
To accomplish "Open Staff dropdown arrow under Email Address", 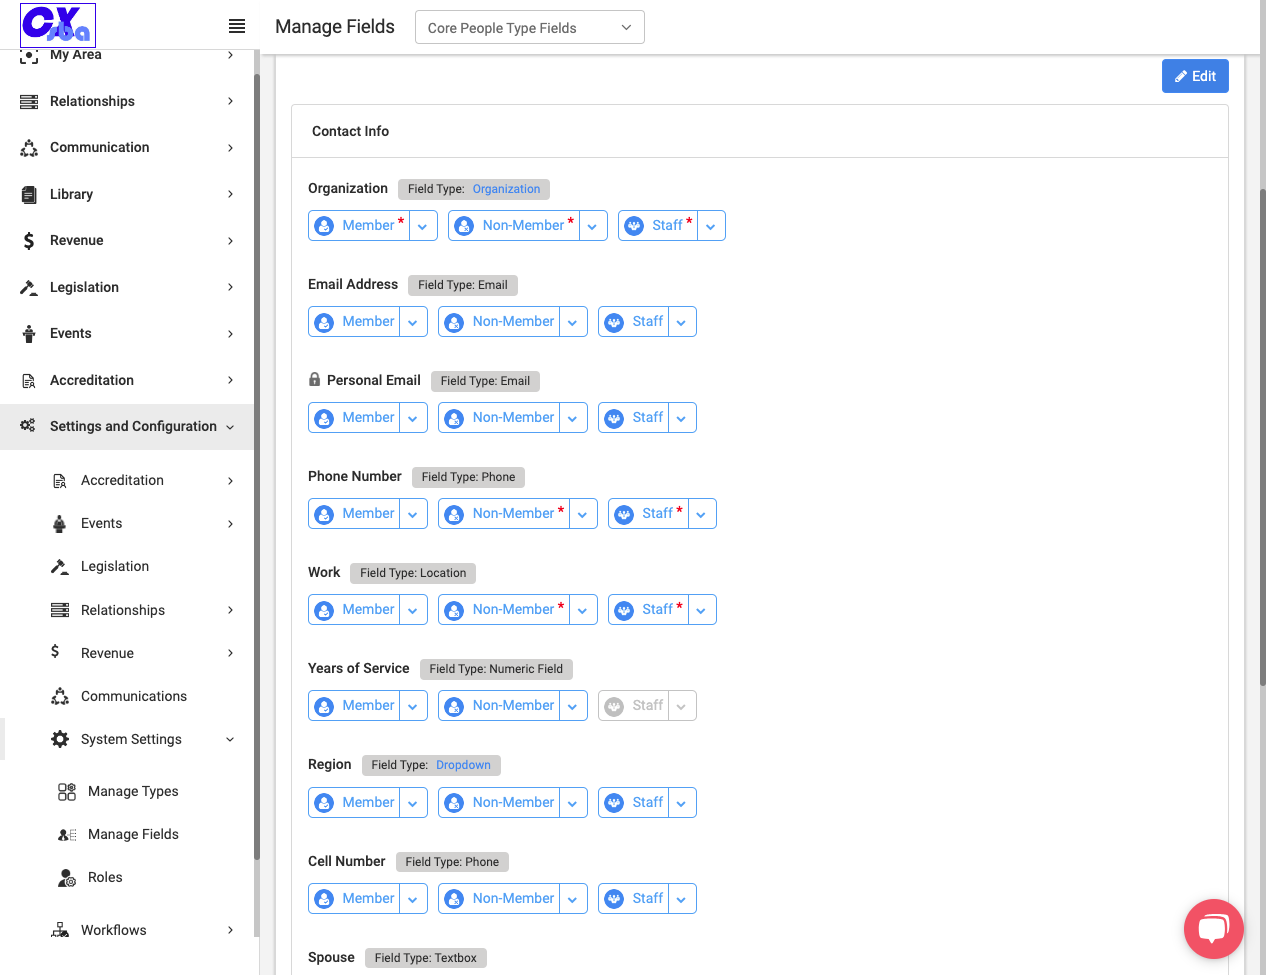I will pos(682,323).
